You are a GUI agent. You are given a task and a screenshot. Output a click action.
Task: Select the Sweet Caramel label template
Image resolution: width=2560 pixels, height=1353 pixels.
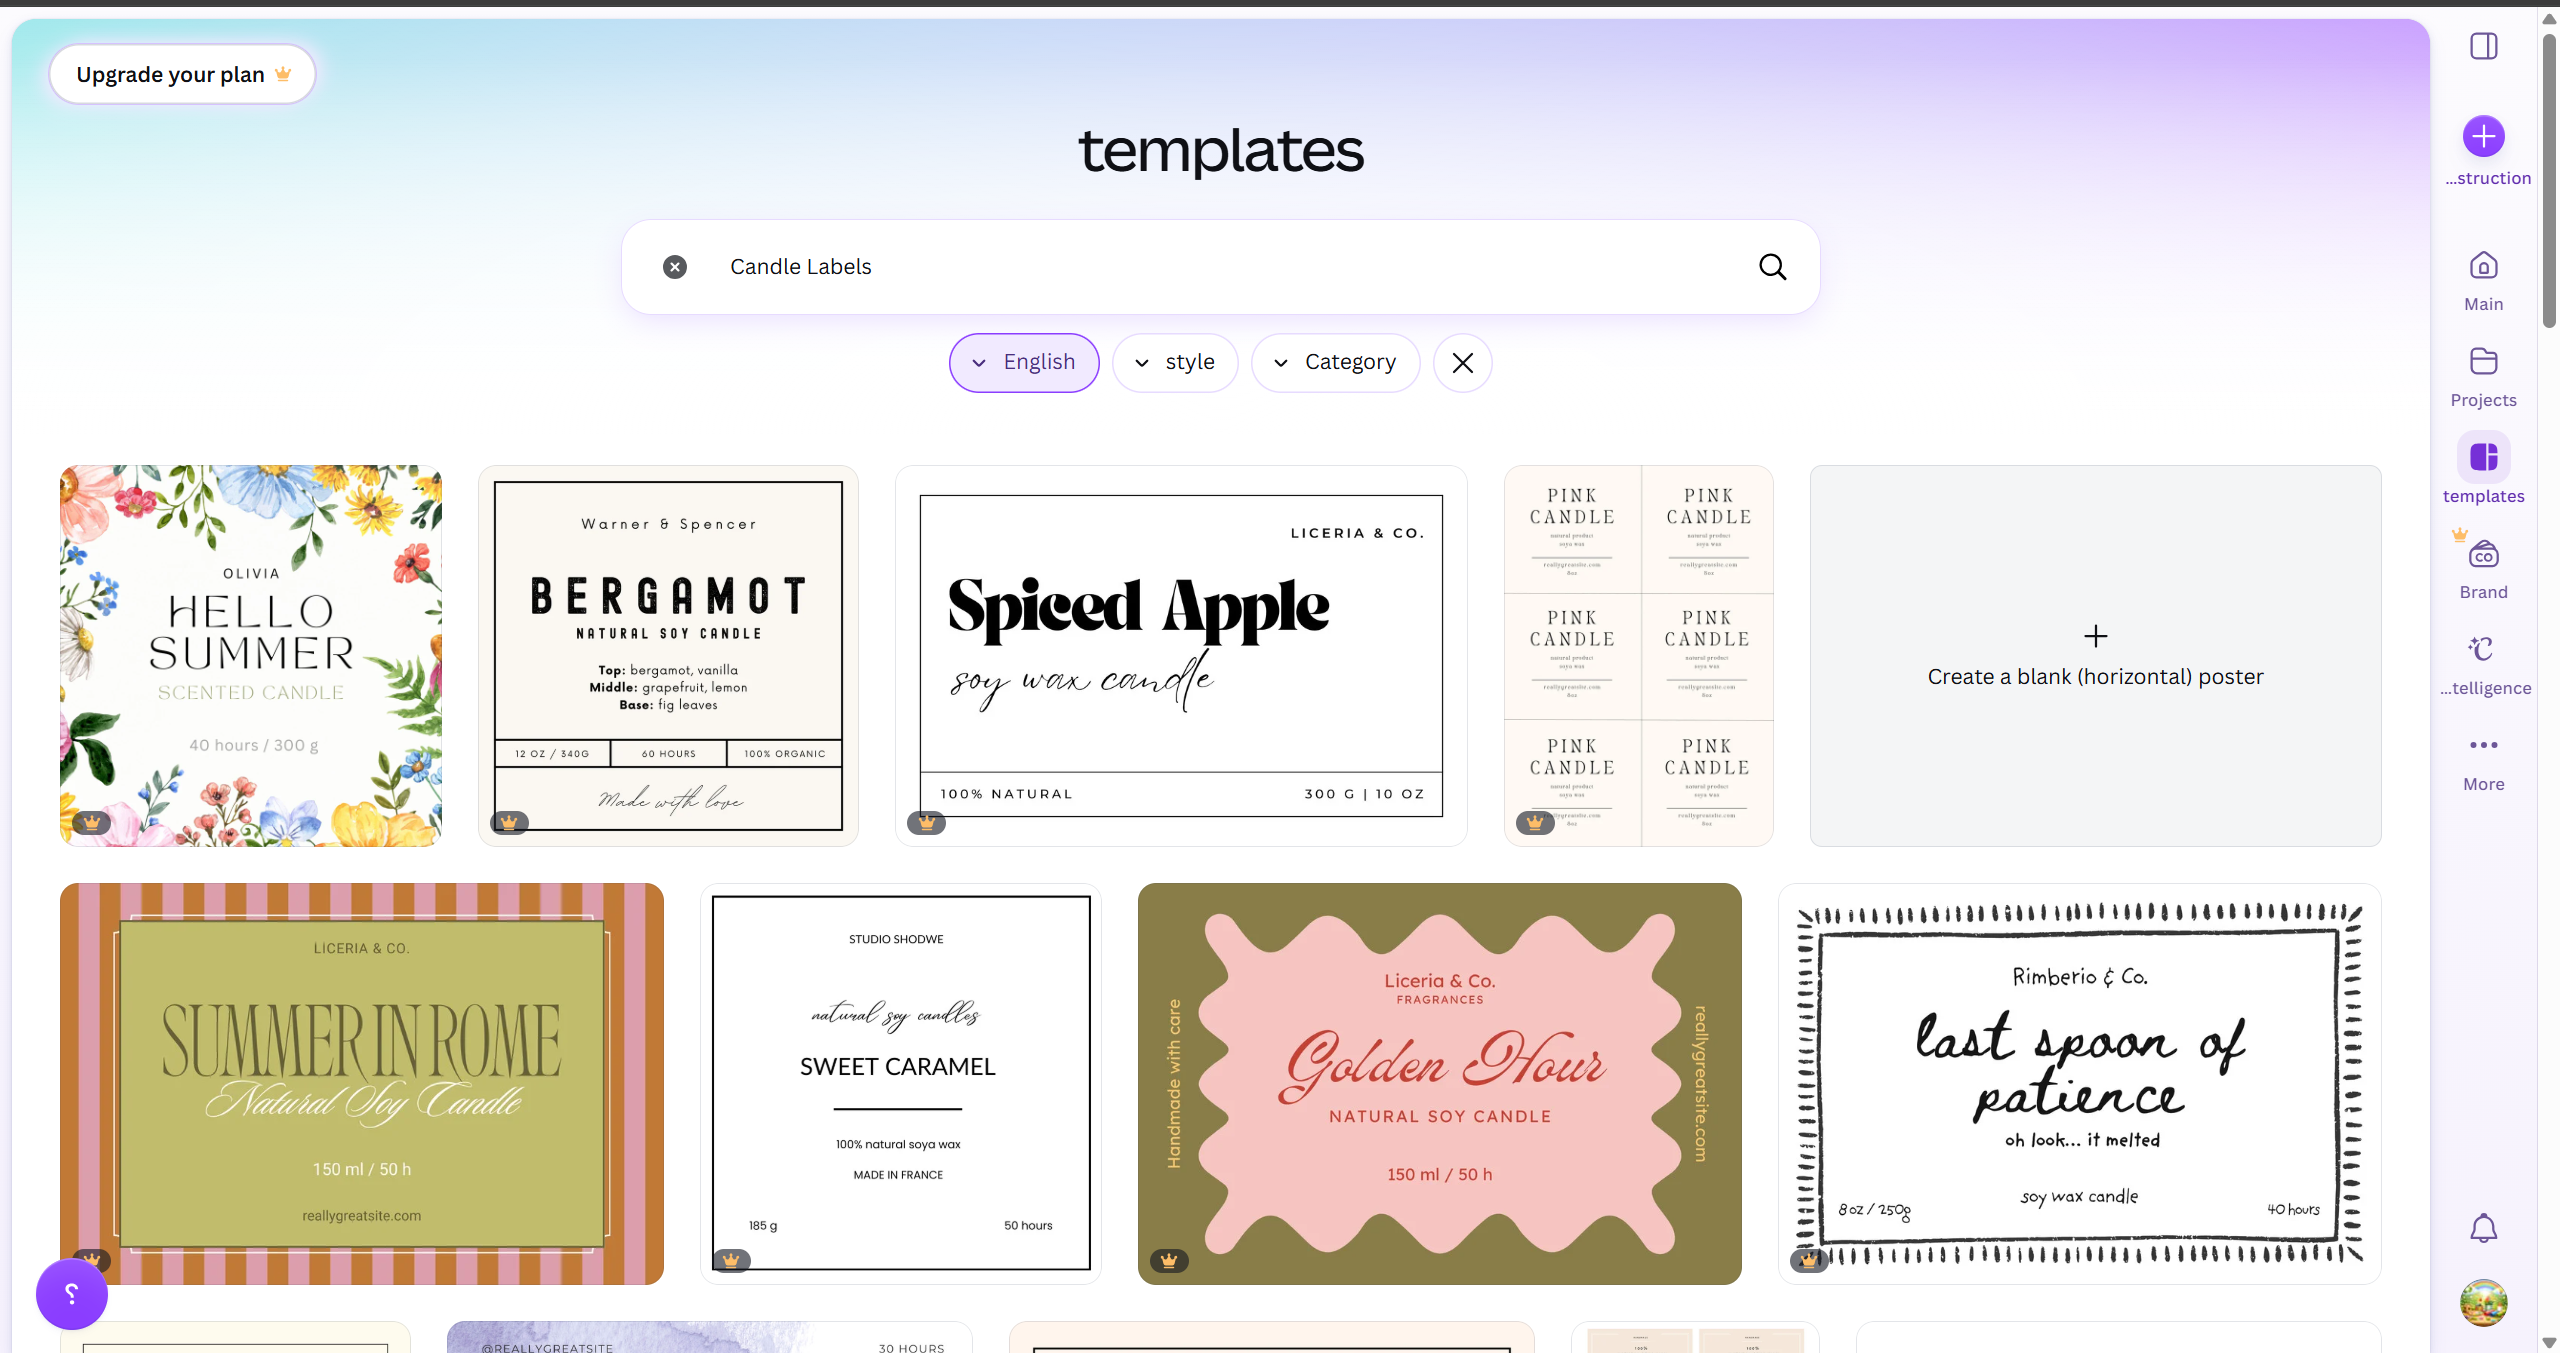(x=901, y=1084)
